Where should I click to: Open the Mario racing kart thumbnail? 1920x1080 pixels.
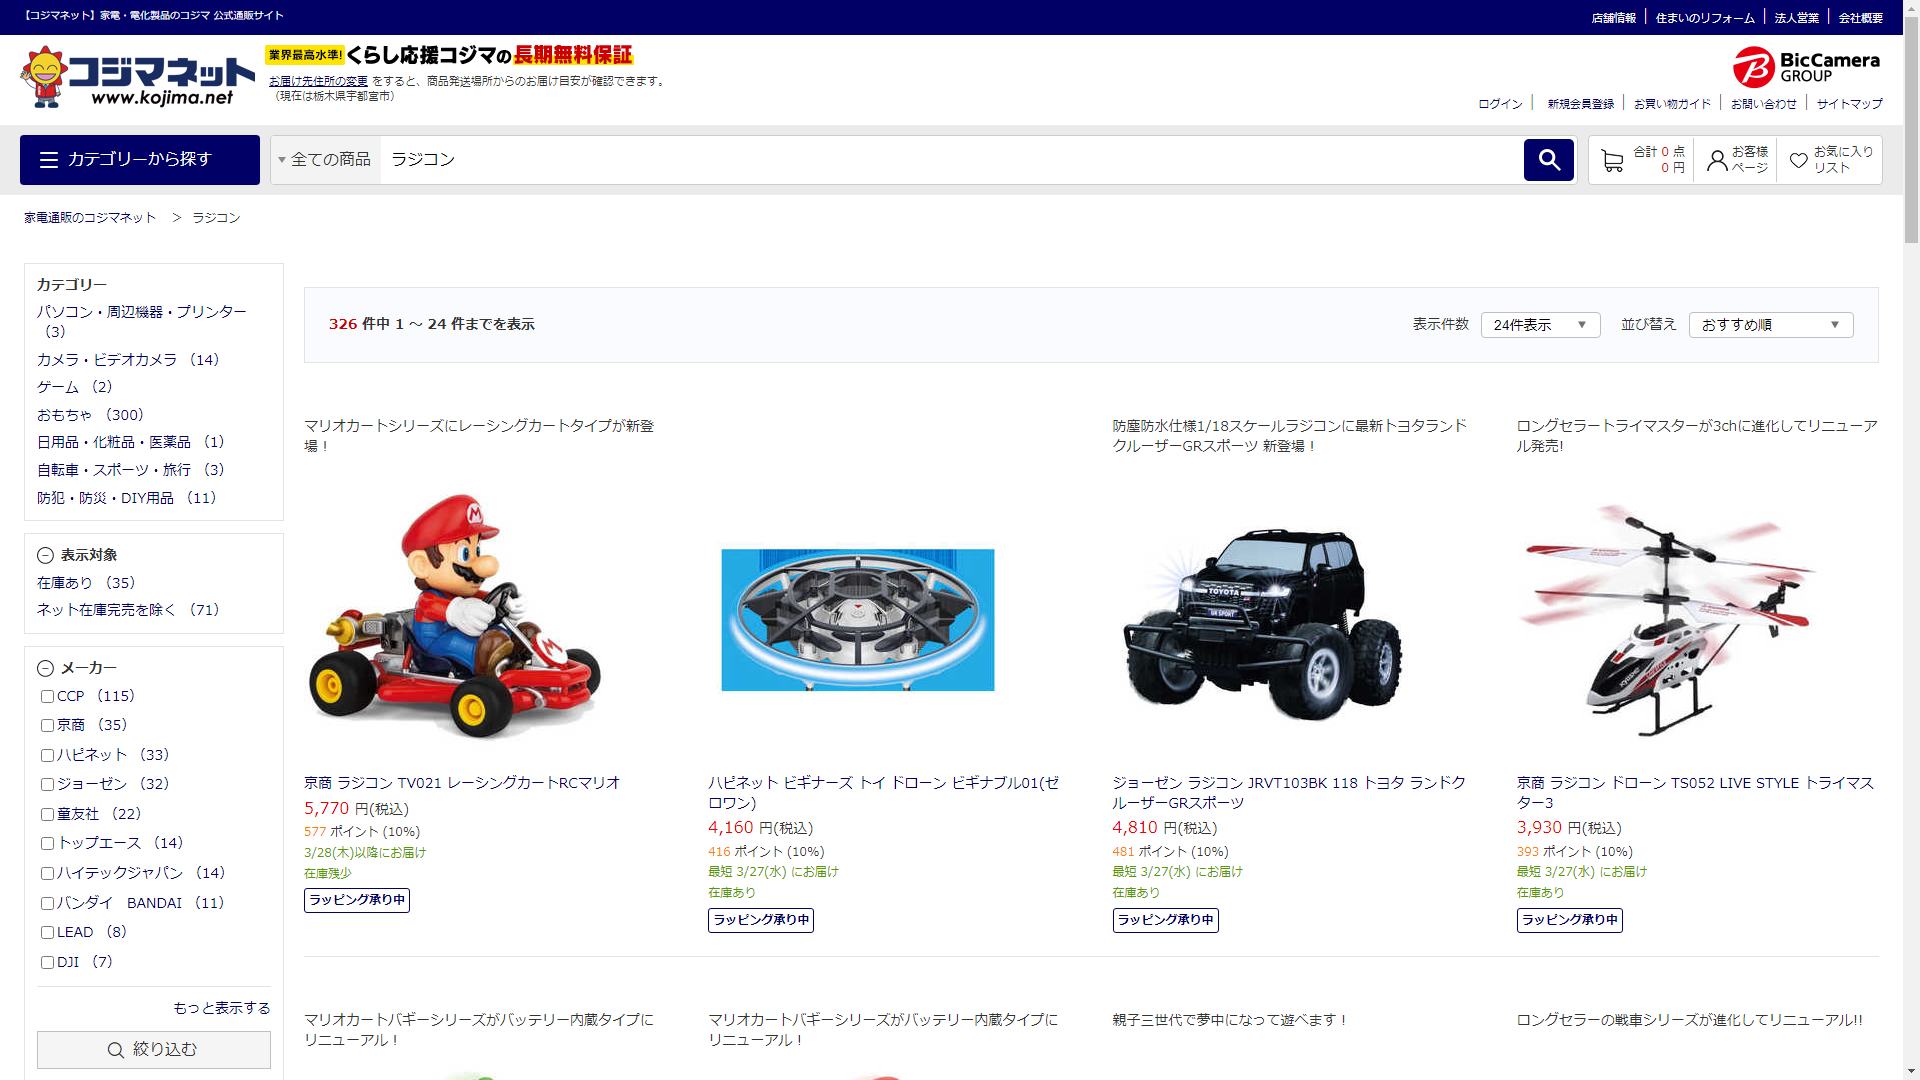455,617
